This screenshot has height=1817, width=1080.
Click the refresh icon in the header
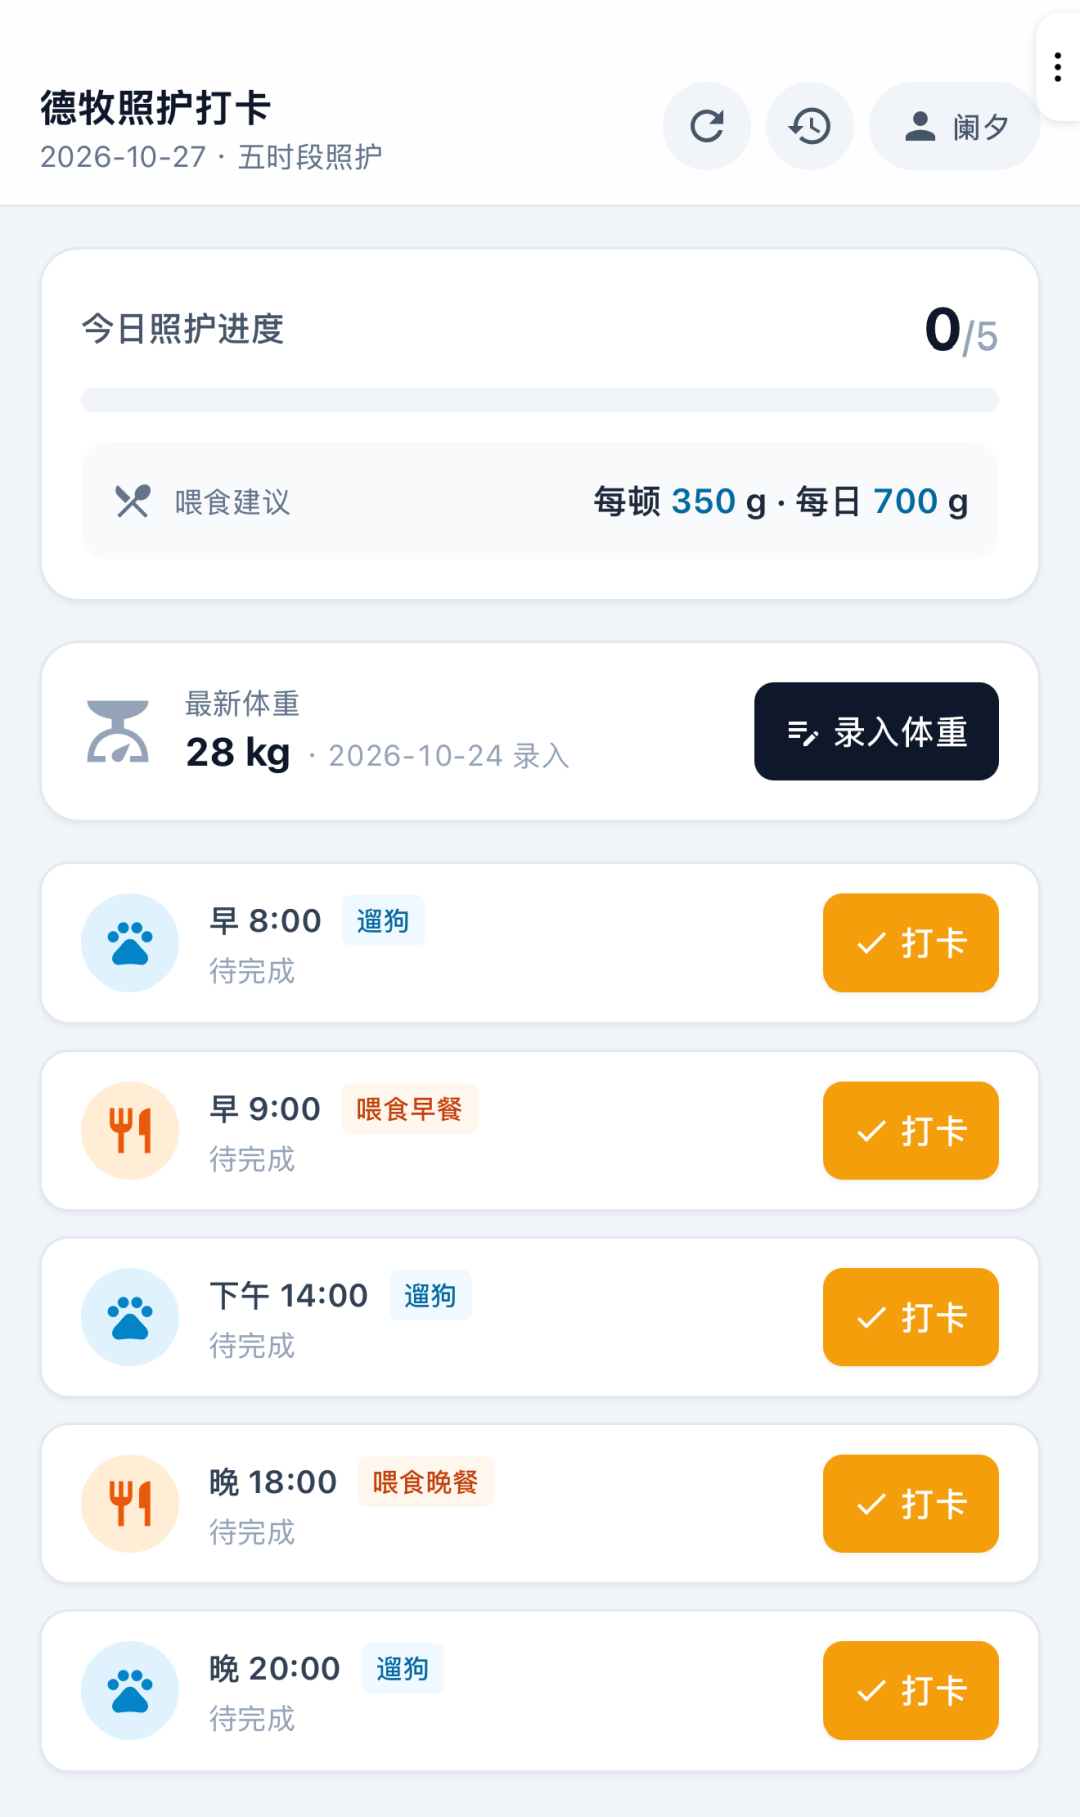[707, 126]
